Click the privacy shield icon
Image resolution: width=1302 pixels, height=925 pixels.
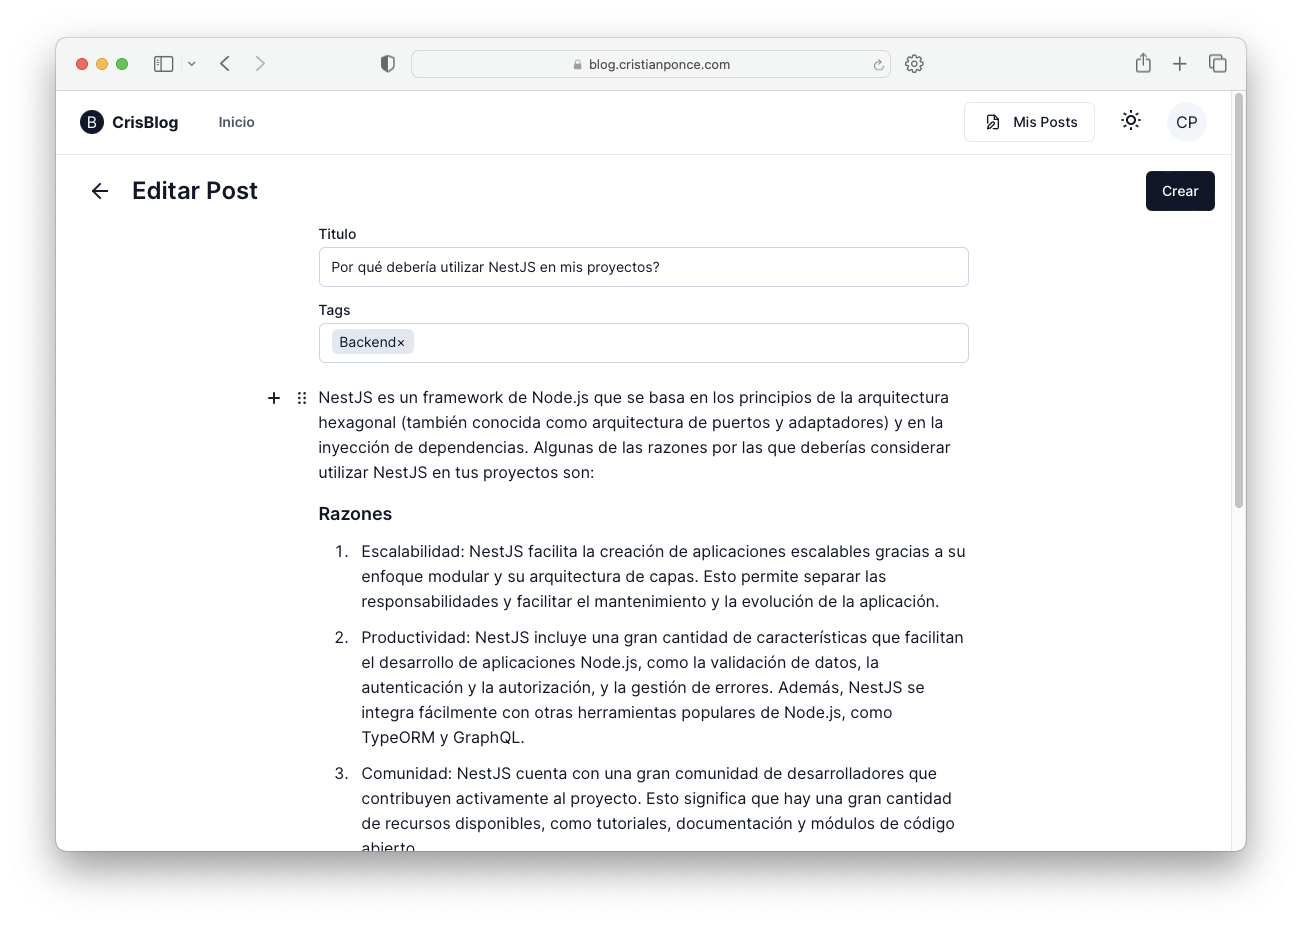[x=388, y=64]
